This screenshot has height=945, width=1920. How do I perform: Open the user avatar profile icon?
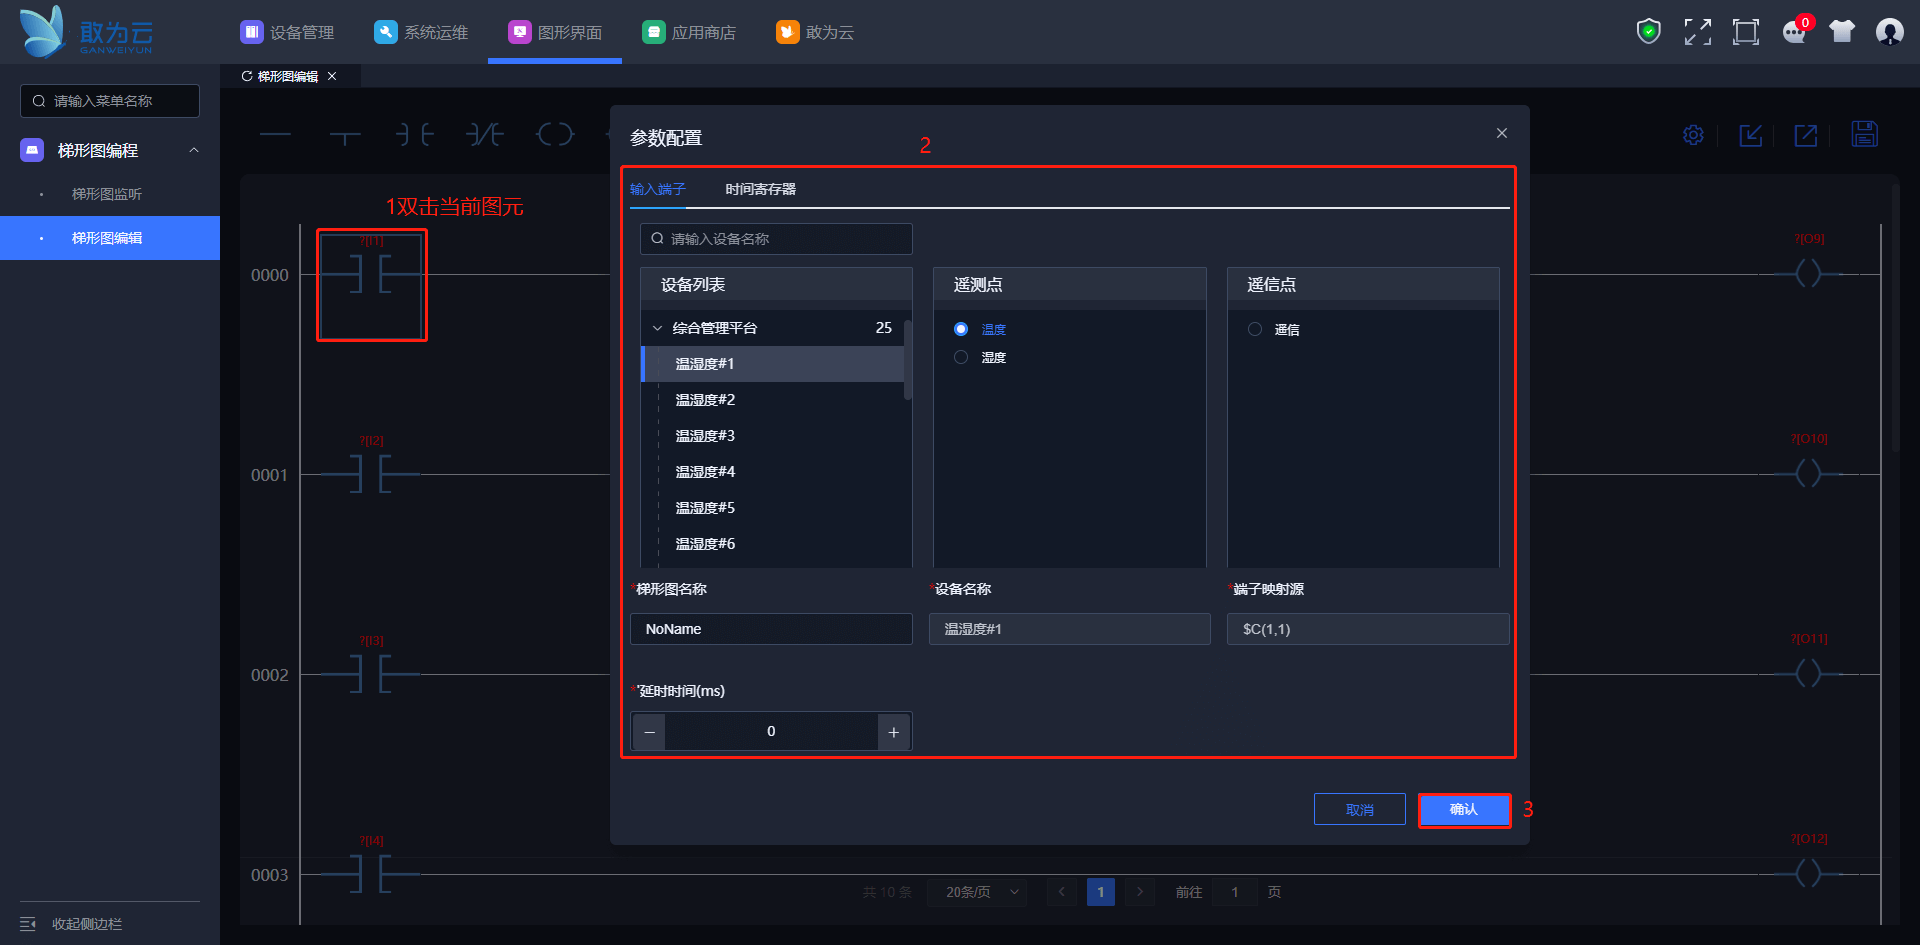(1889, 32)
